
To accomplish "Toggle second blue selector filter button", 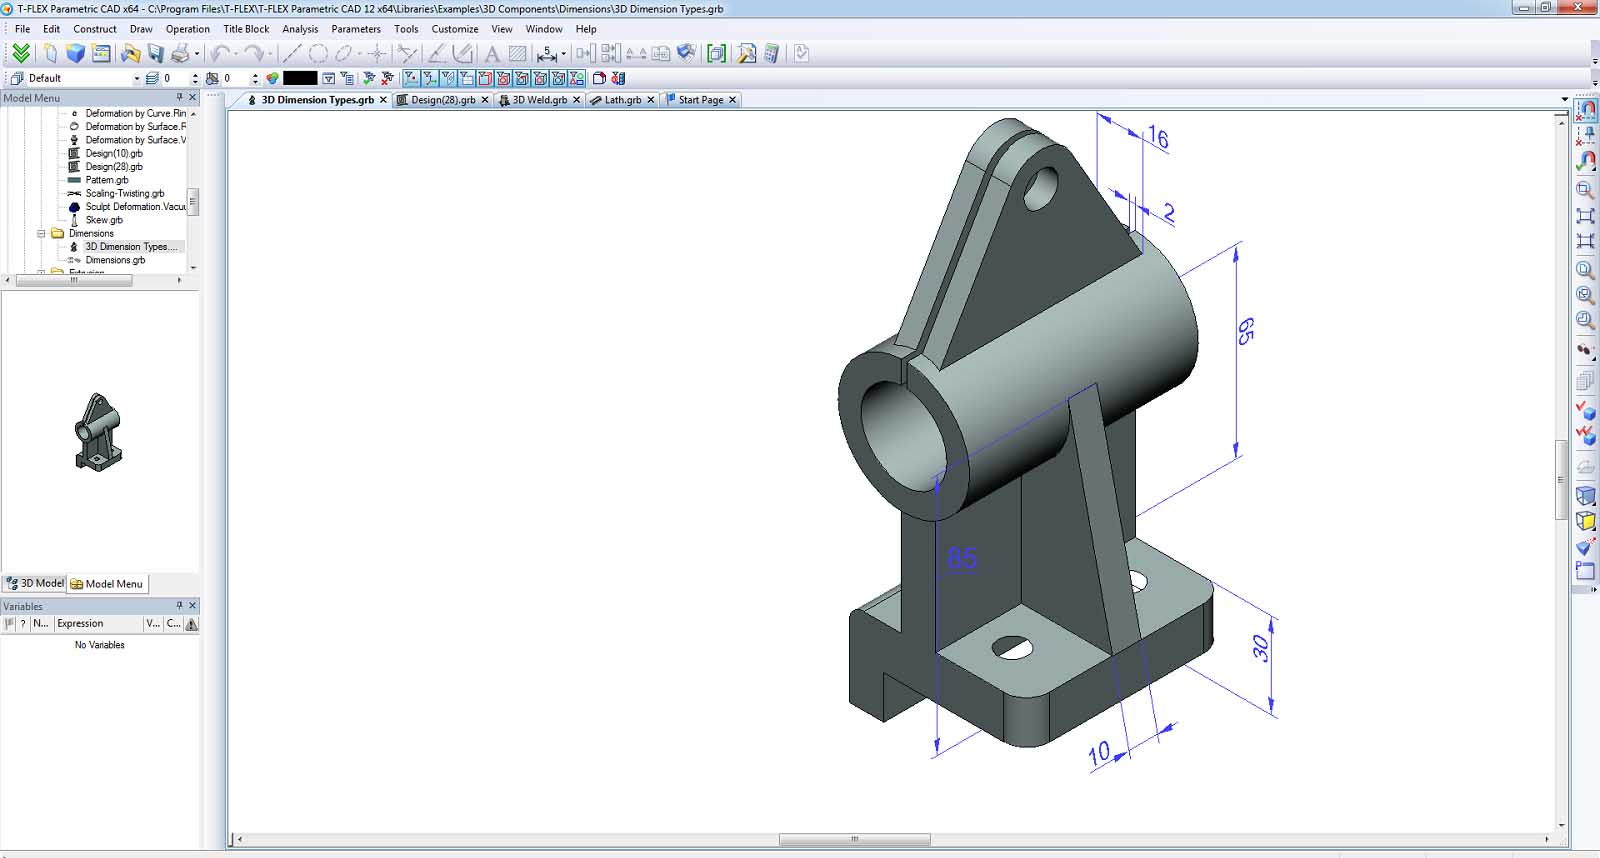I will pyautogui.click(x=430, y=78).
